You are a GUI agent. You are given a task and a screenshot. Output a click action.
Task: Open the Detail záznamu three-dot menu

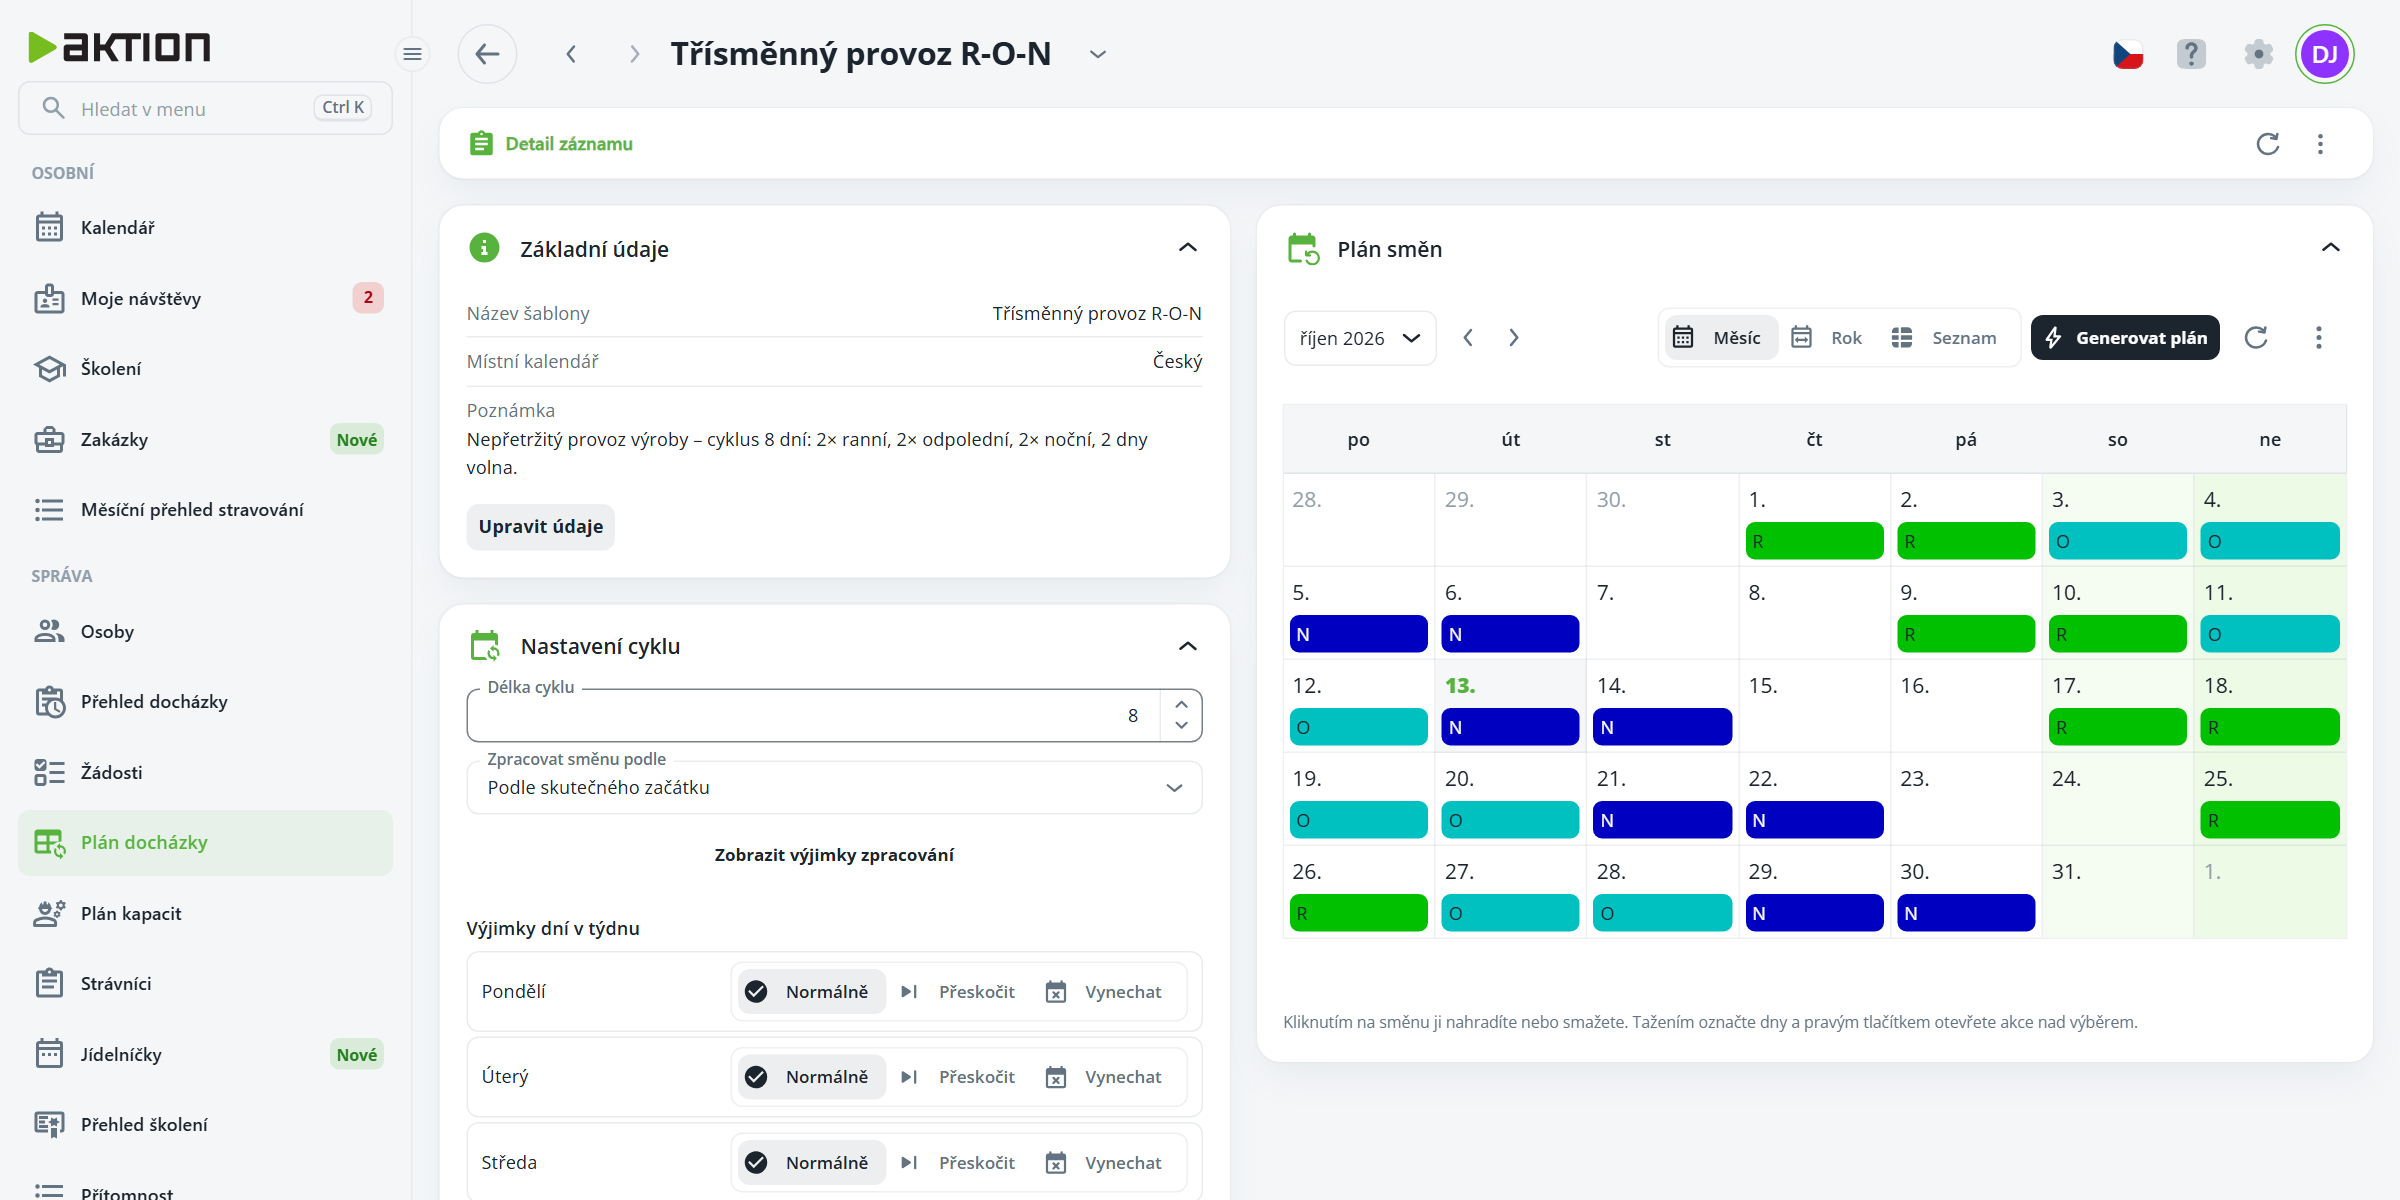(x=2321, y=144)
